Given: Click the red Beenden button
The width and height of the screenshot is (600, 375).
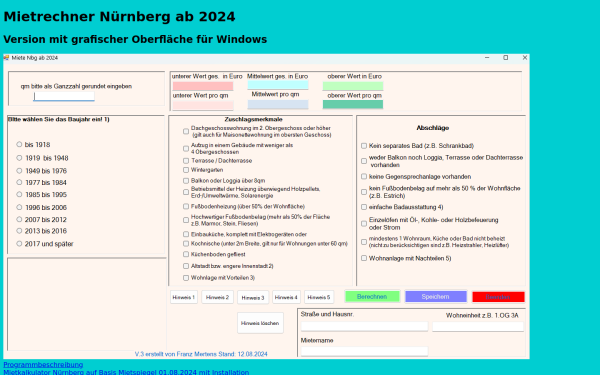Looking at the screenshot, I should (x=498, y=297).
